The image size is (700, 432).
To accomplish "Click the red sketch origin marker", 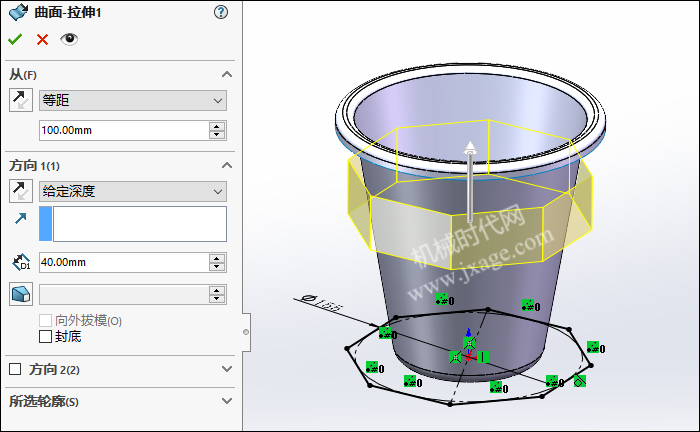I will coord(468,357).
